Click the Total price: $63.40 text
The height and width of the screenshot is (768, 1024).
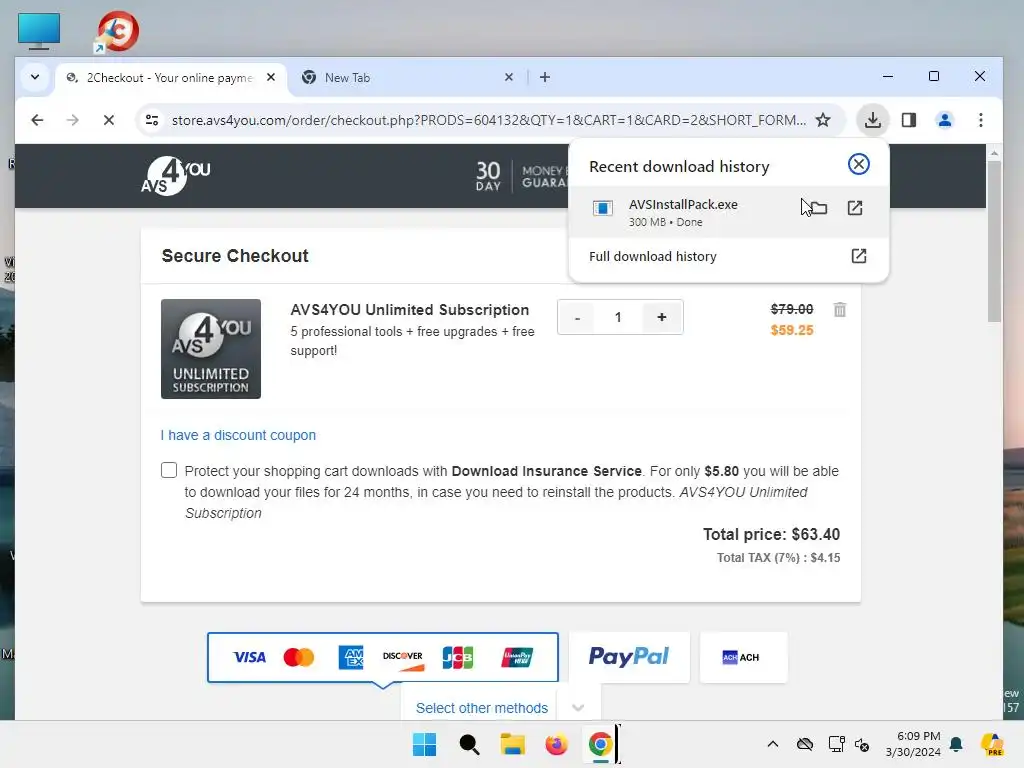771,534
